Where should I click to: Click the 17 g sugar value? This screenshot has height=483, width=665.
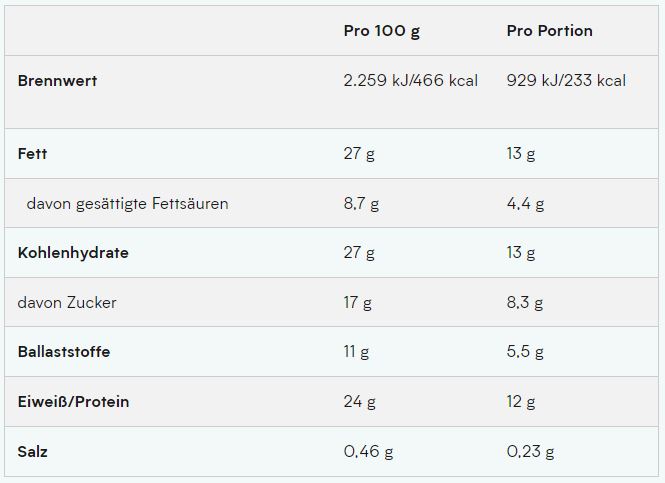357,302
